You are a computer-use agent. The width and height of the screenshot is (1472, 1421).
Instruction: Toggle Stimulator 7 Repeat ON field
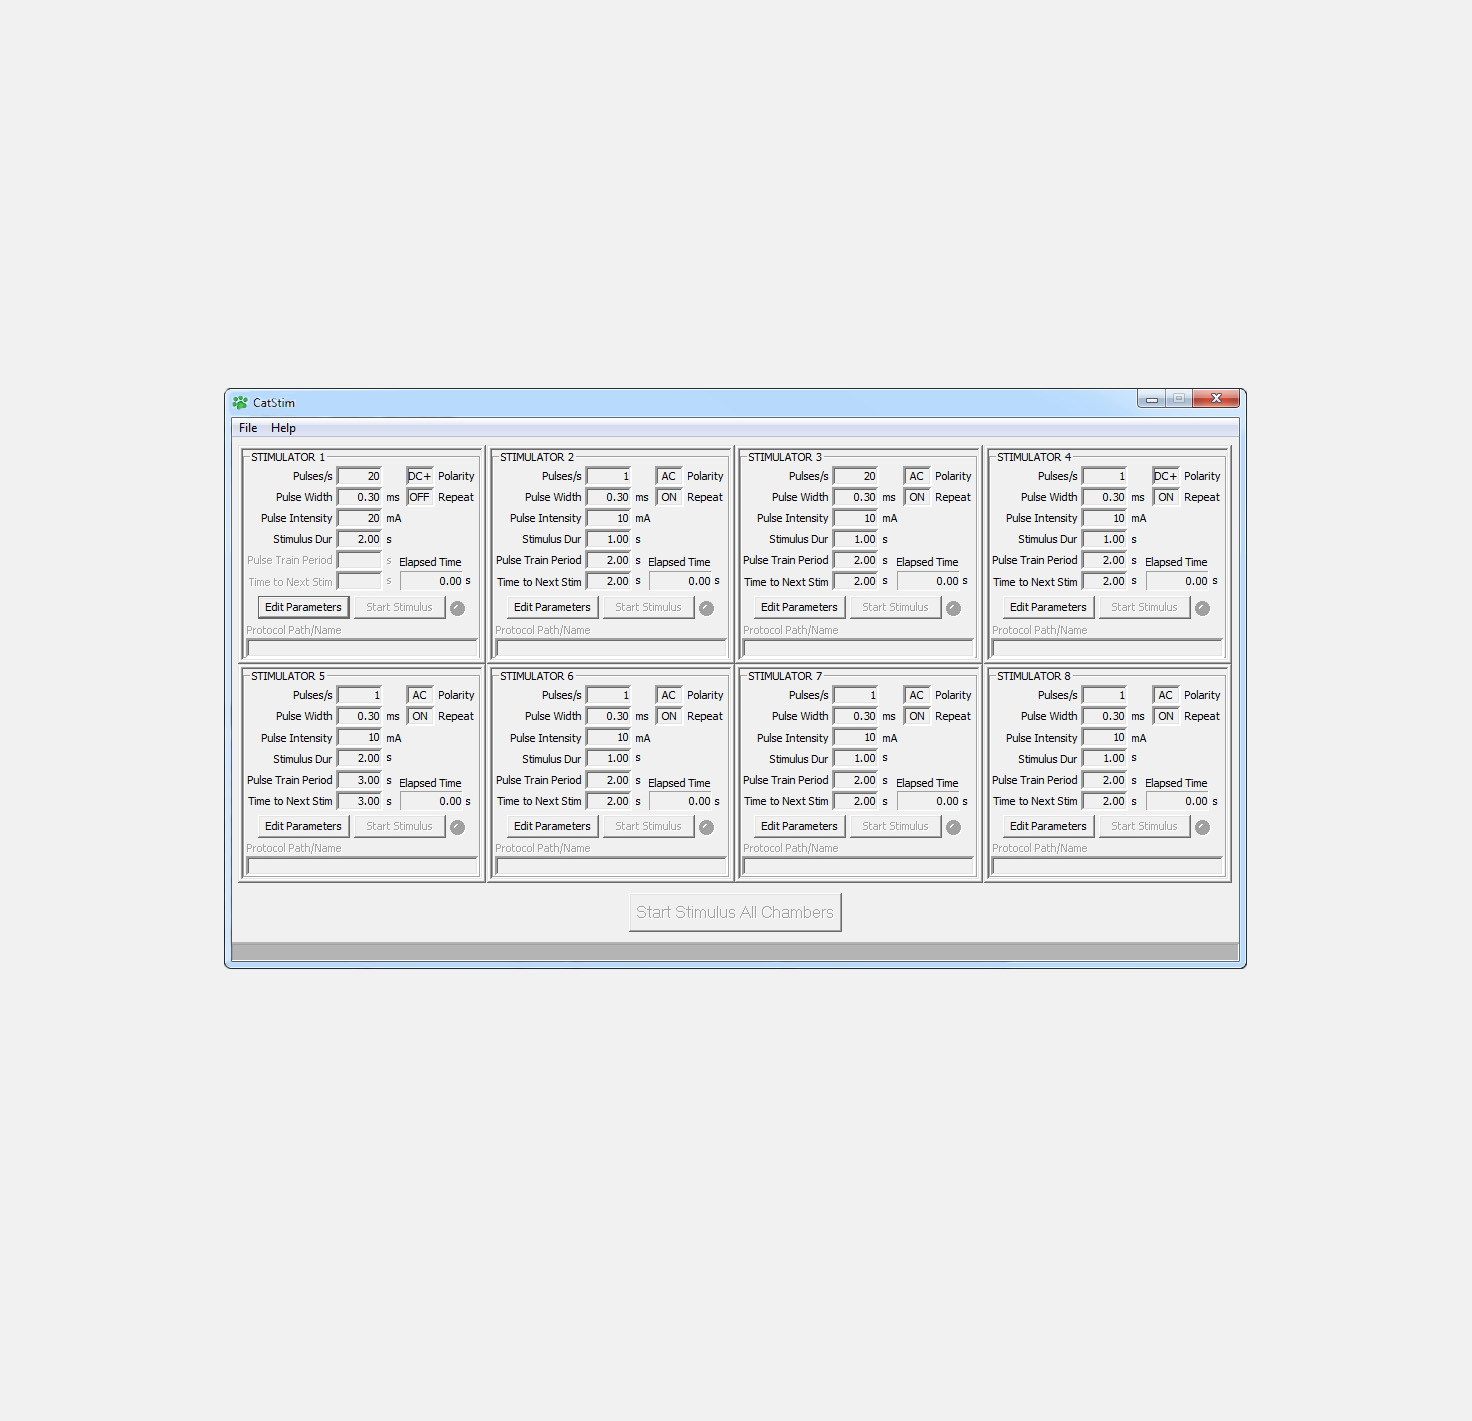click(916, 716)
